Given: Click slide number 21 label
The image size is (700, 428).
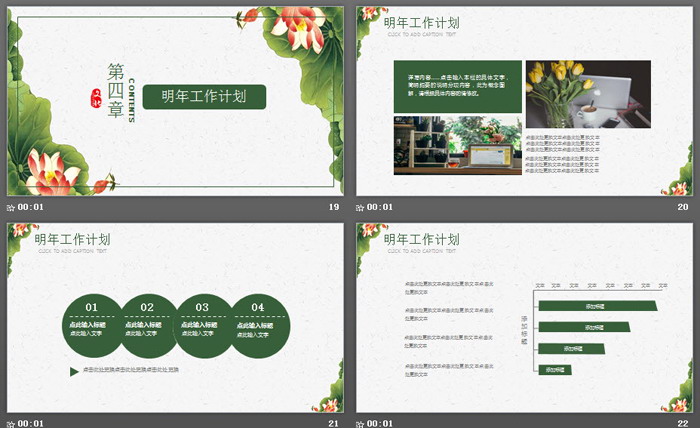Looking at the screenshot, I should point(333,424).
